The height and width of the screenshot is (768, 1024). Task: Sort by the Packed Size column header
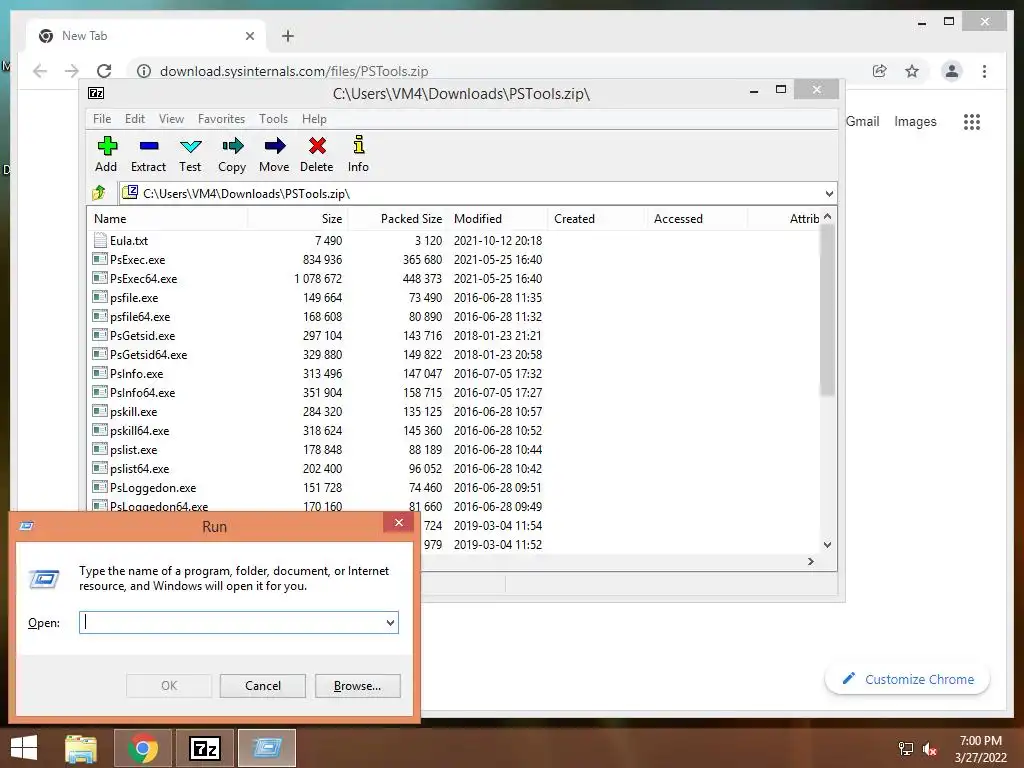coord(398,219)
